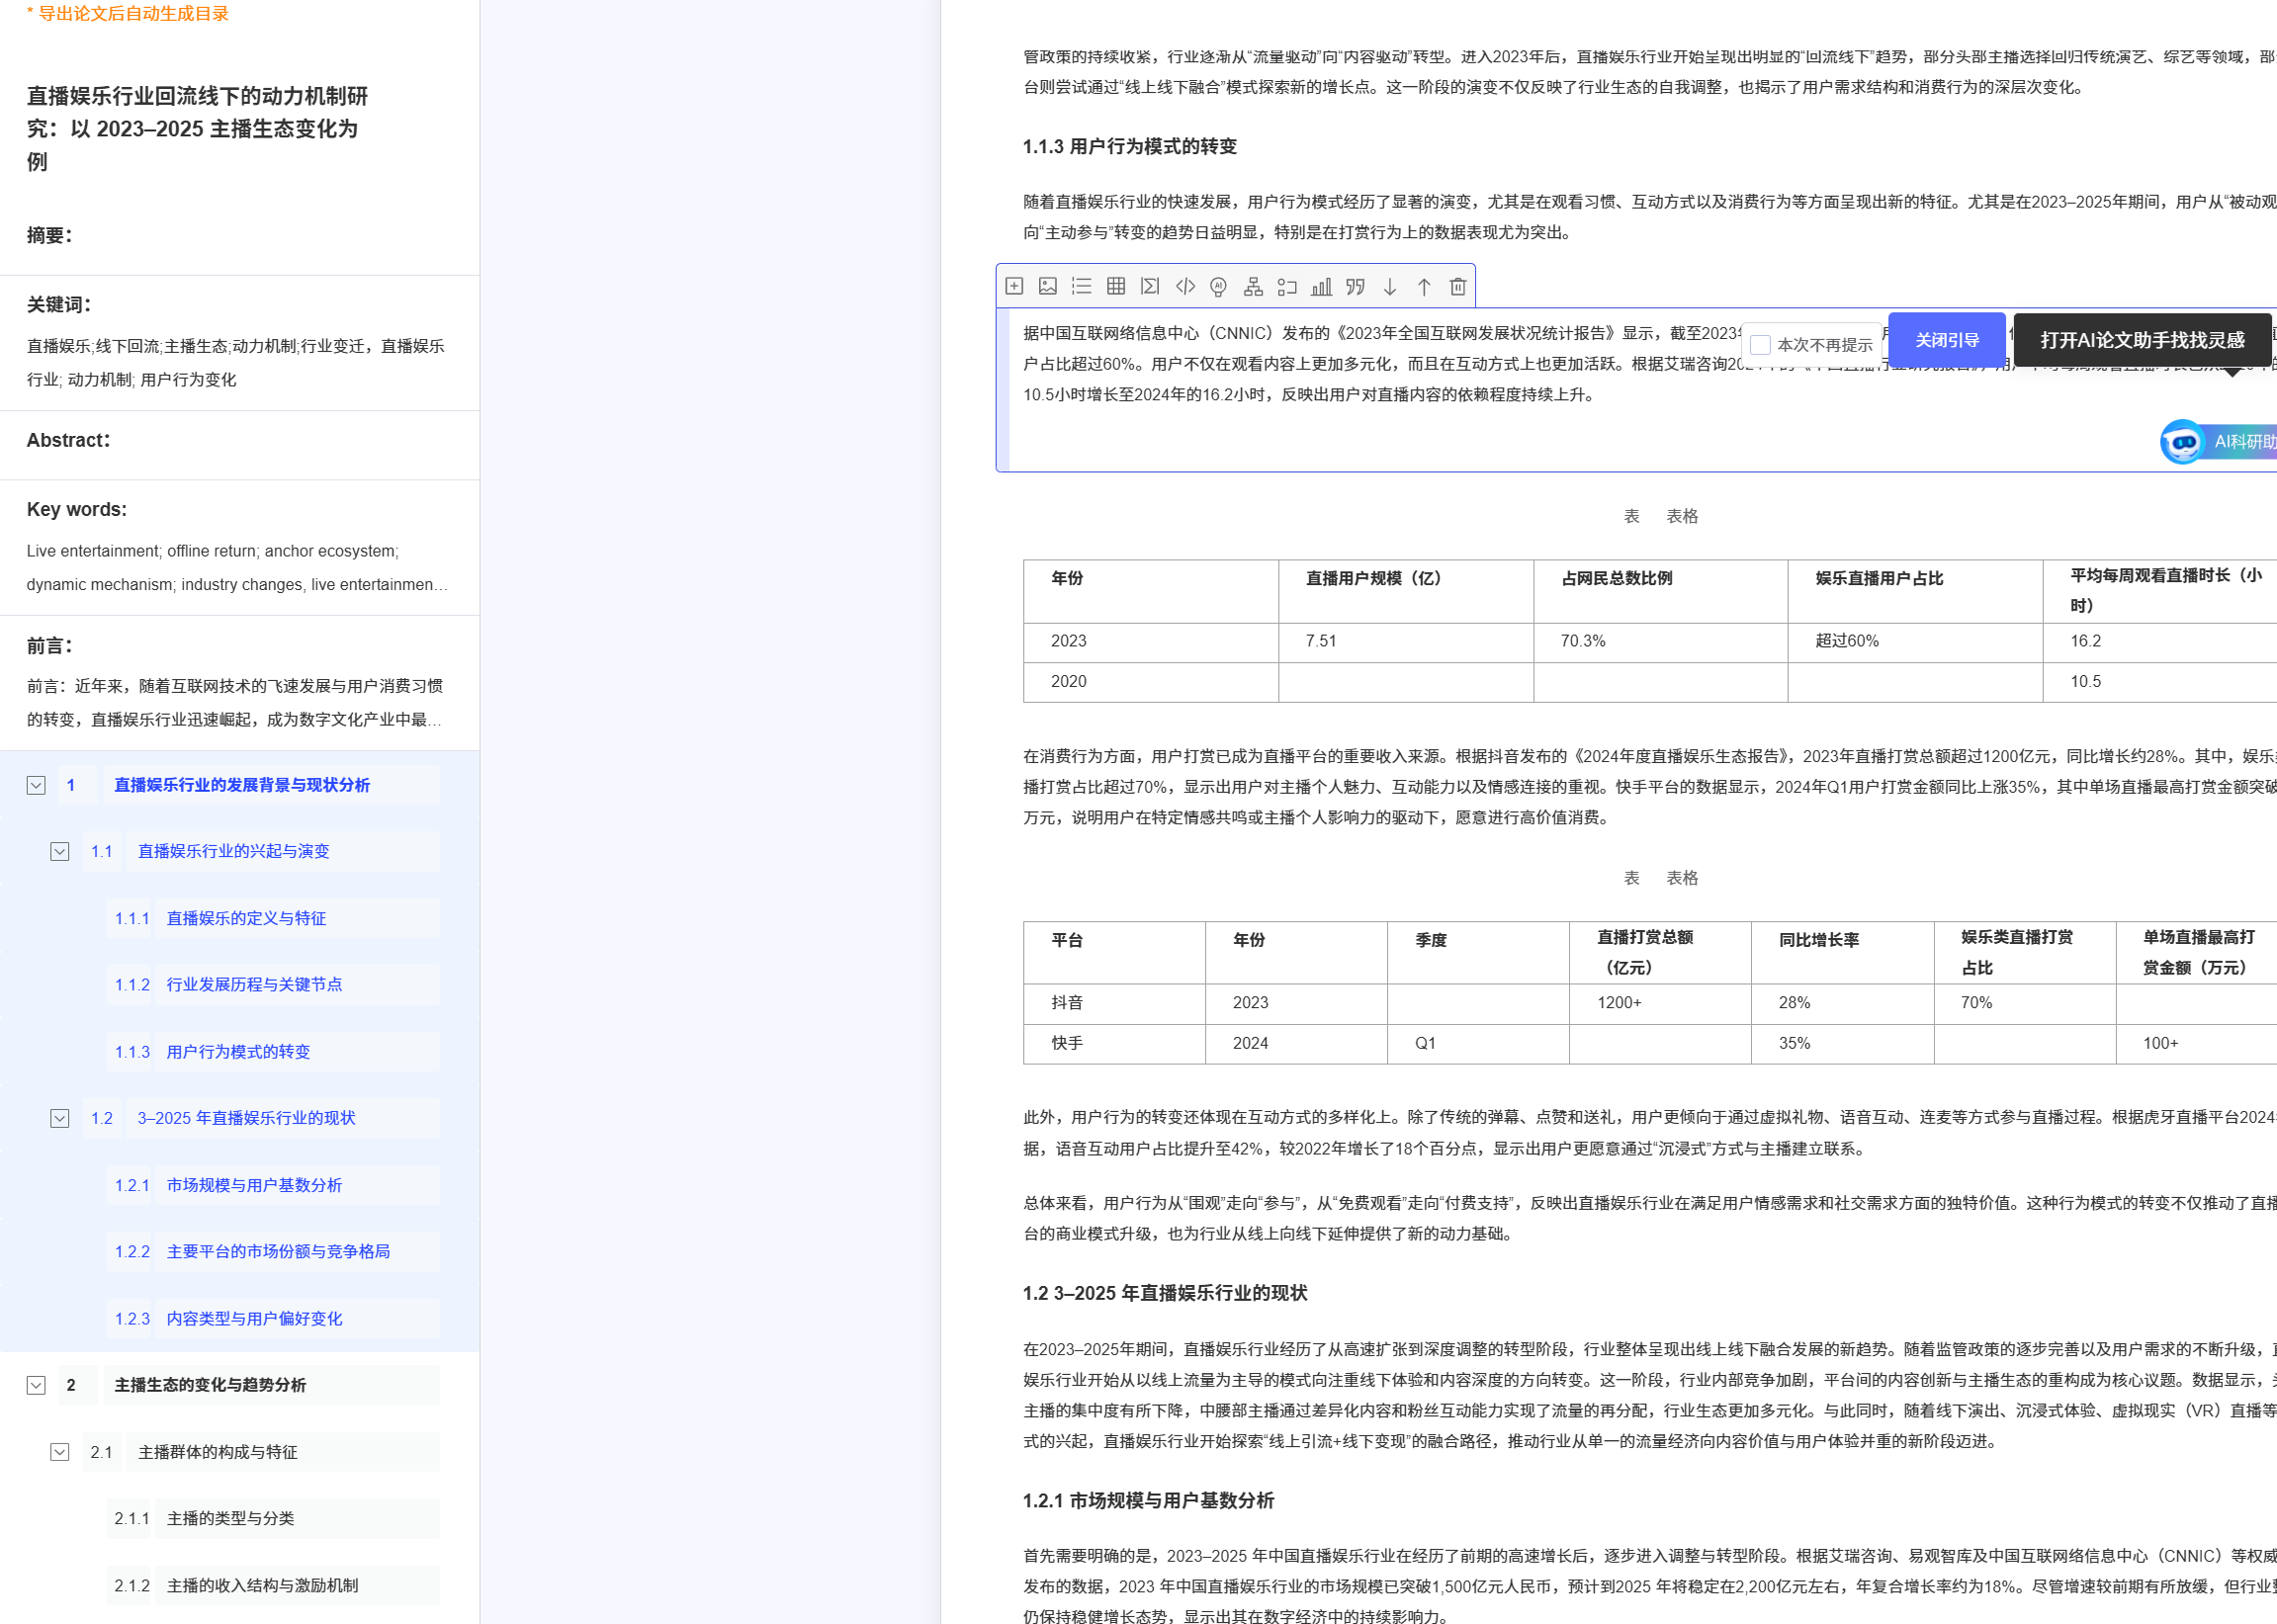Open the AI lightbulb suggestion tool
Screen dimensions: 2277x1624
tap(1218, 287)
